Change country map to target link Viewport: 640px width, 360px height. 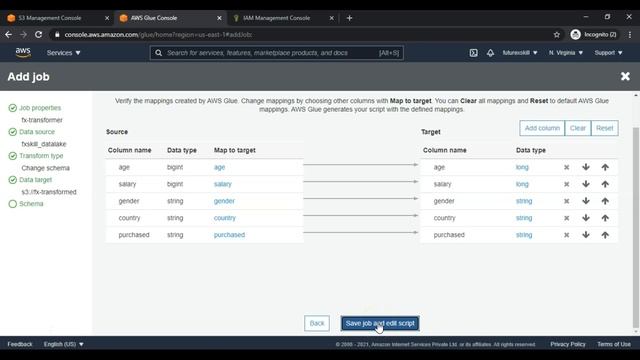tap(224, 218)
